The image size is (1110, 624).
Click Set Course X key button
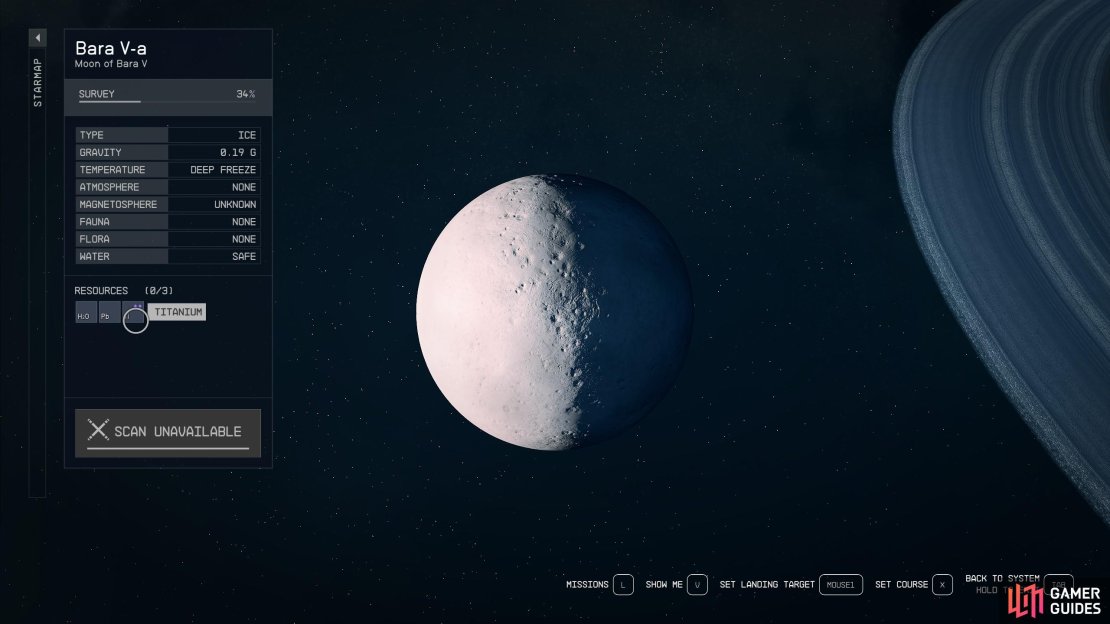click(942, 584)
